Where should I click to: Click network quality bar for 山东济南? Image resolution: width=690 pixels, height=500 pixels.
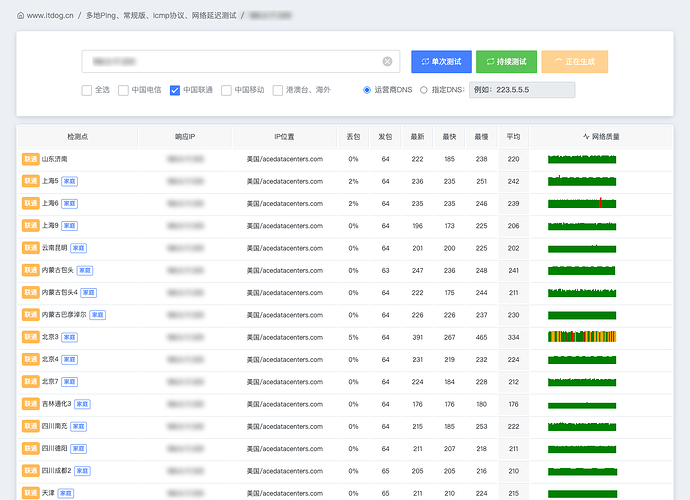[x=582, y=159]
